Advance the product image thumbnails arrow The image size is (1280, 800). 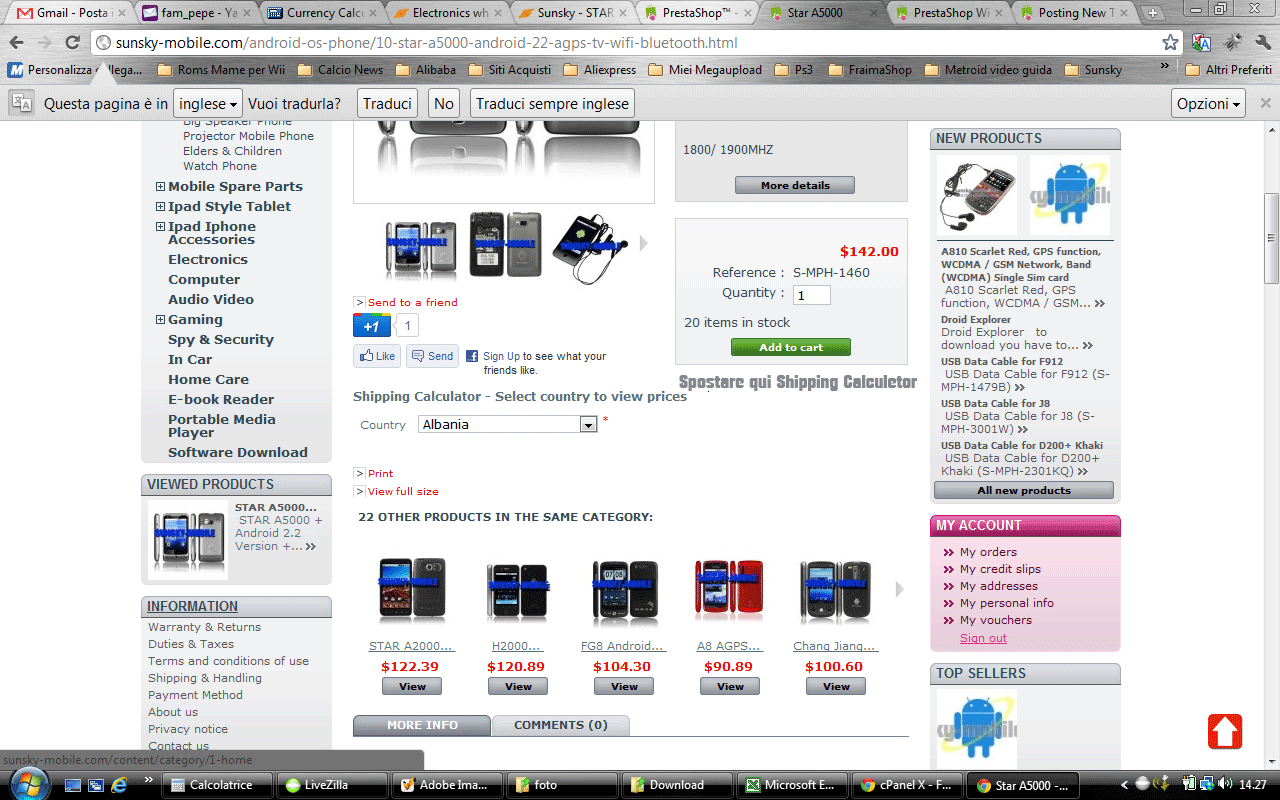pyautogui.click(x=644, y=243)
